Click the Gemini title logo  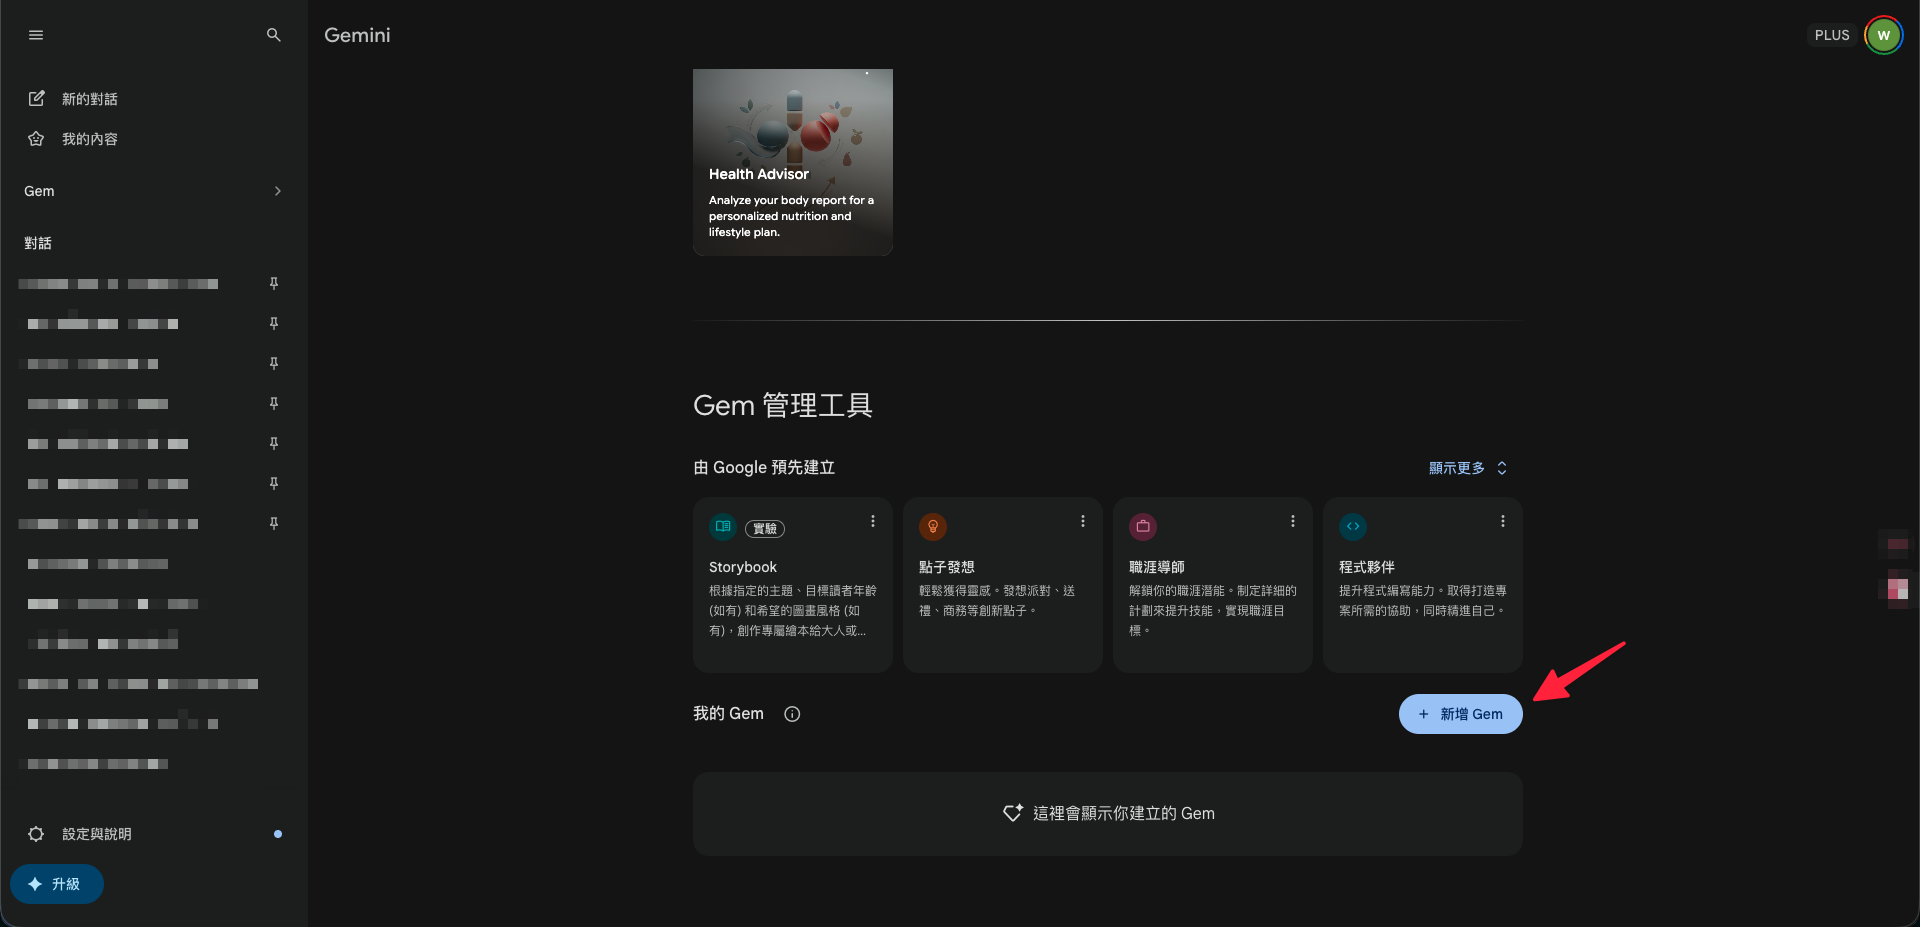point(357,35)
